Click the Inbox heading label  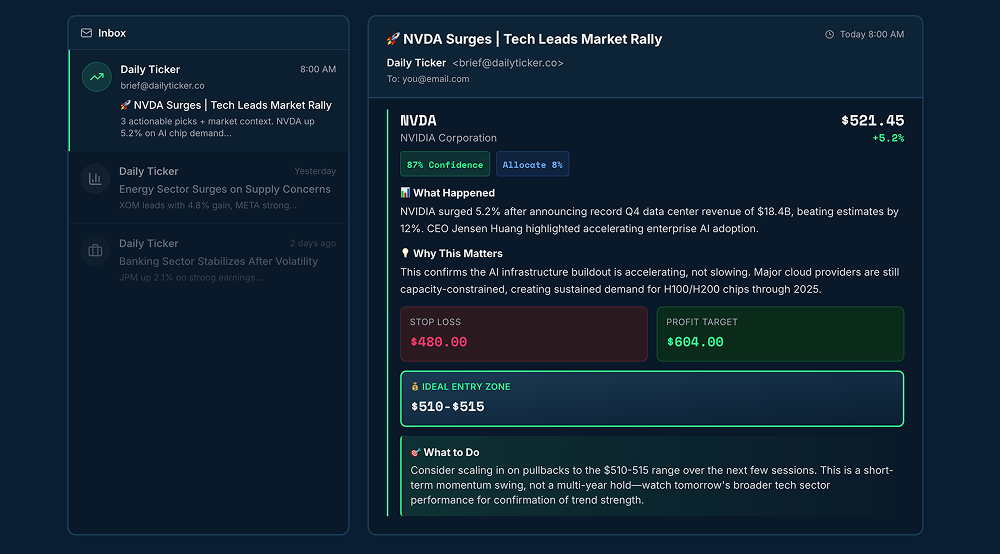coord(112,33)
